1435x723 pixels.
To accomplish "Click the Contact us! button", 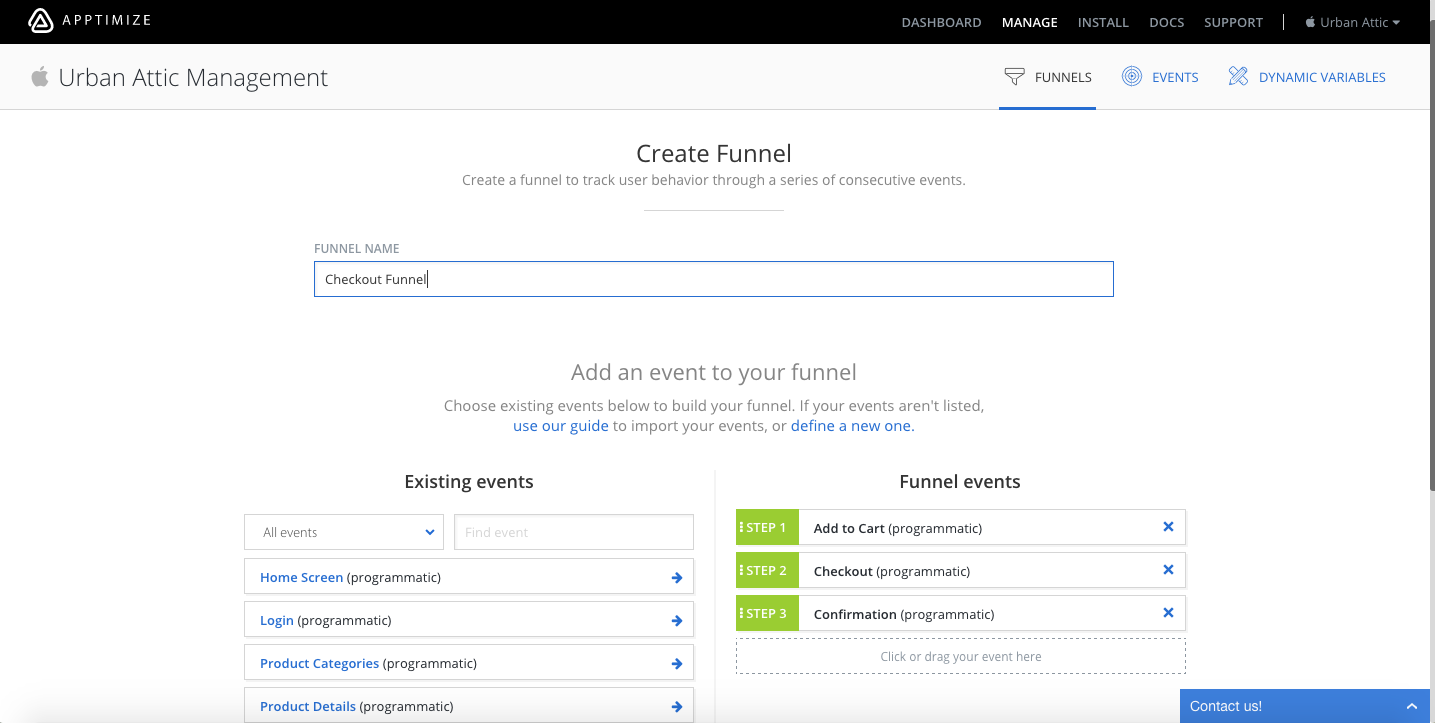I will (x=1307, y=706).
